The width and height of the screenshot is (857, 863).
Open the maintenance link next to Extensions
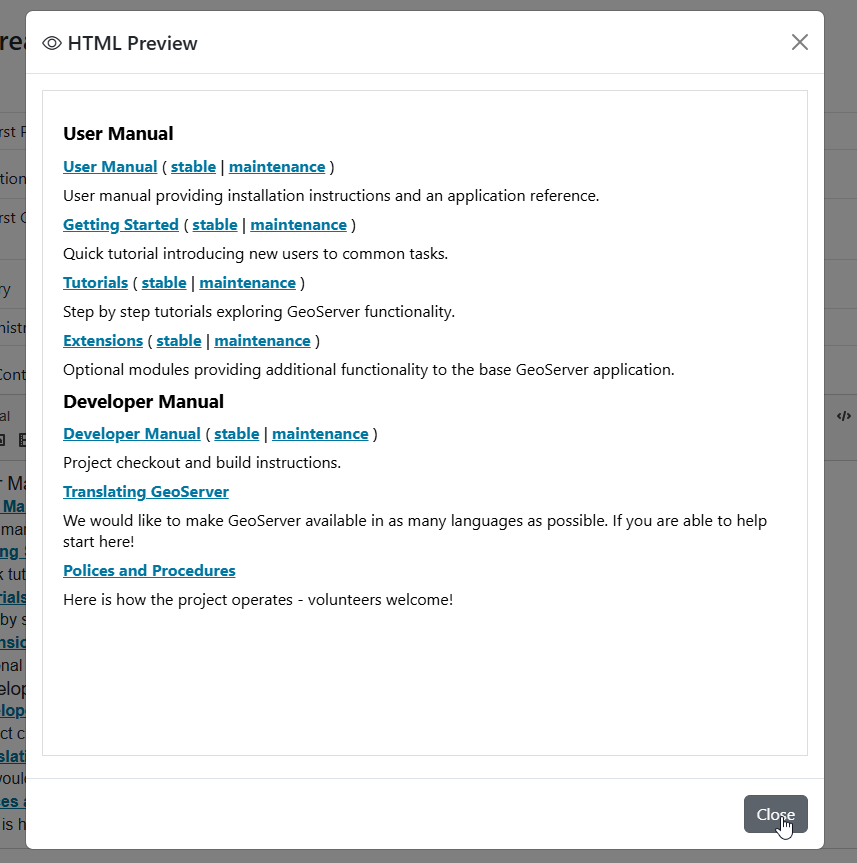point(262,341)
